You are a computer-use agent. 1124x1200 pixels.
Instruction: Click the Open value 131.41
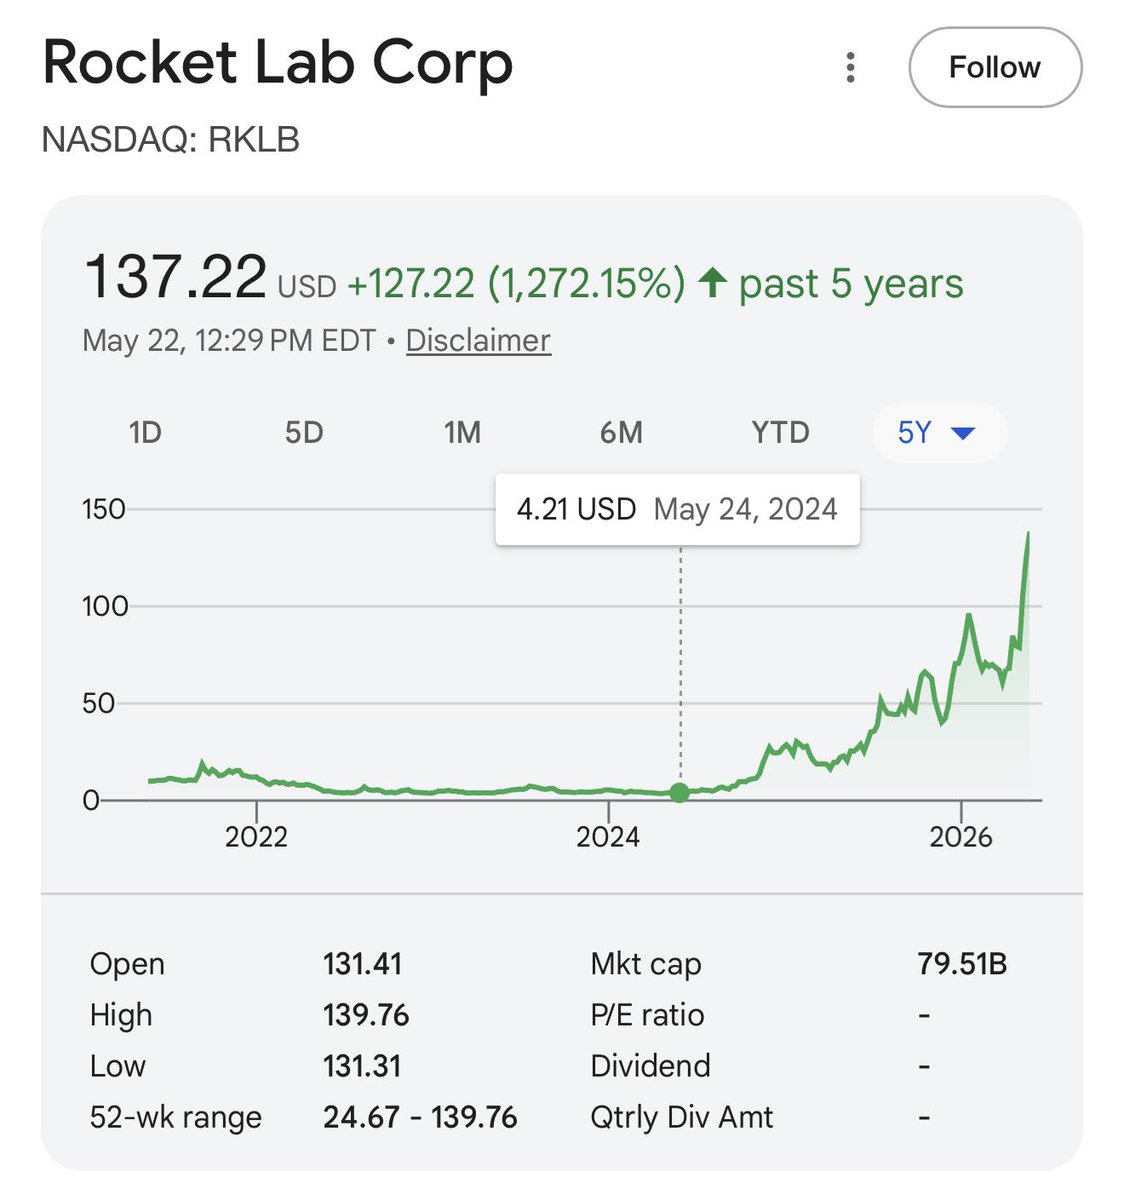click(362, 964)
